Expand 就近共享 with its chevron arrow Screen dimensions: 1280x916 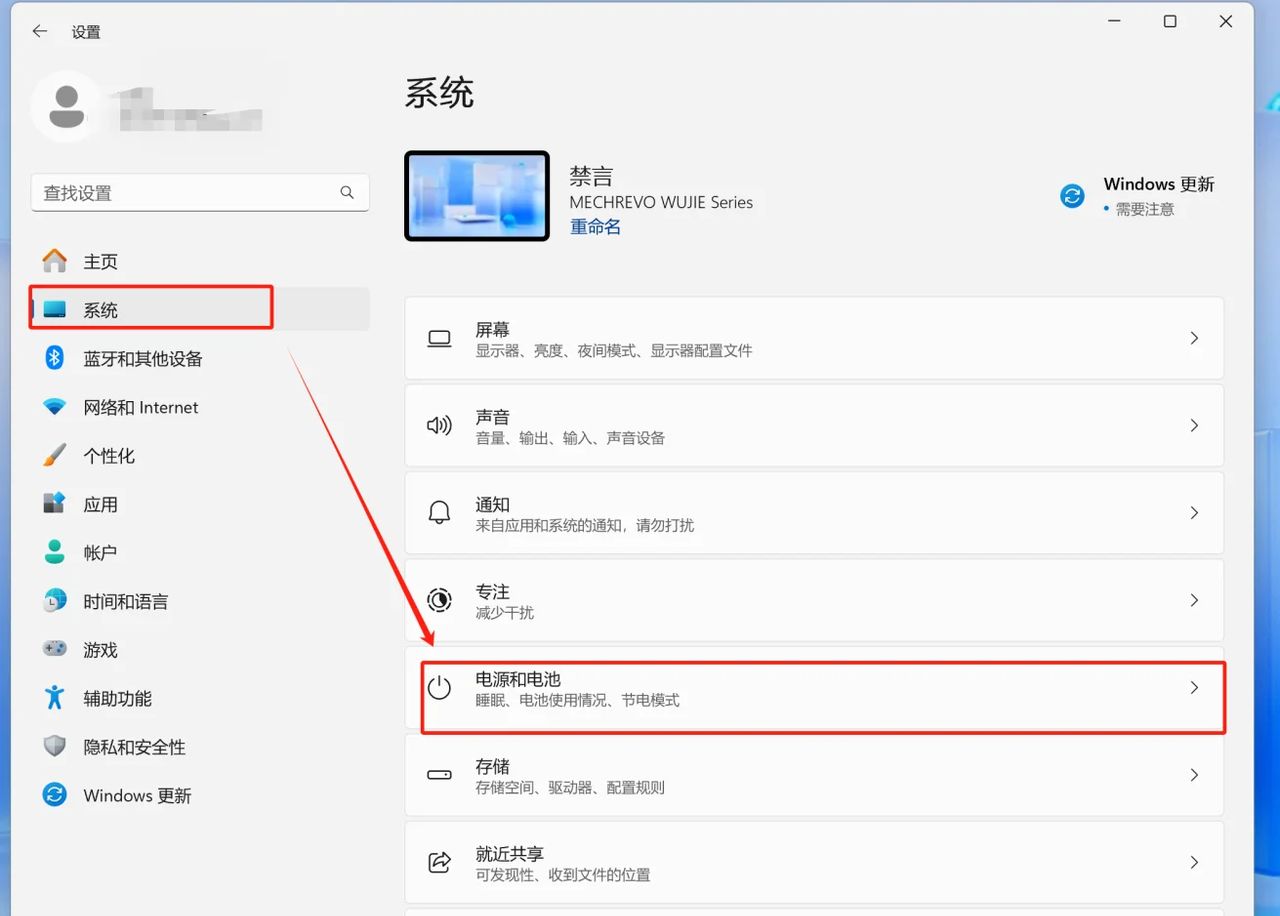click(x=1194, y=861)
